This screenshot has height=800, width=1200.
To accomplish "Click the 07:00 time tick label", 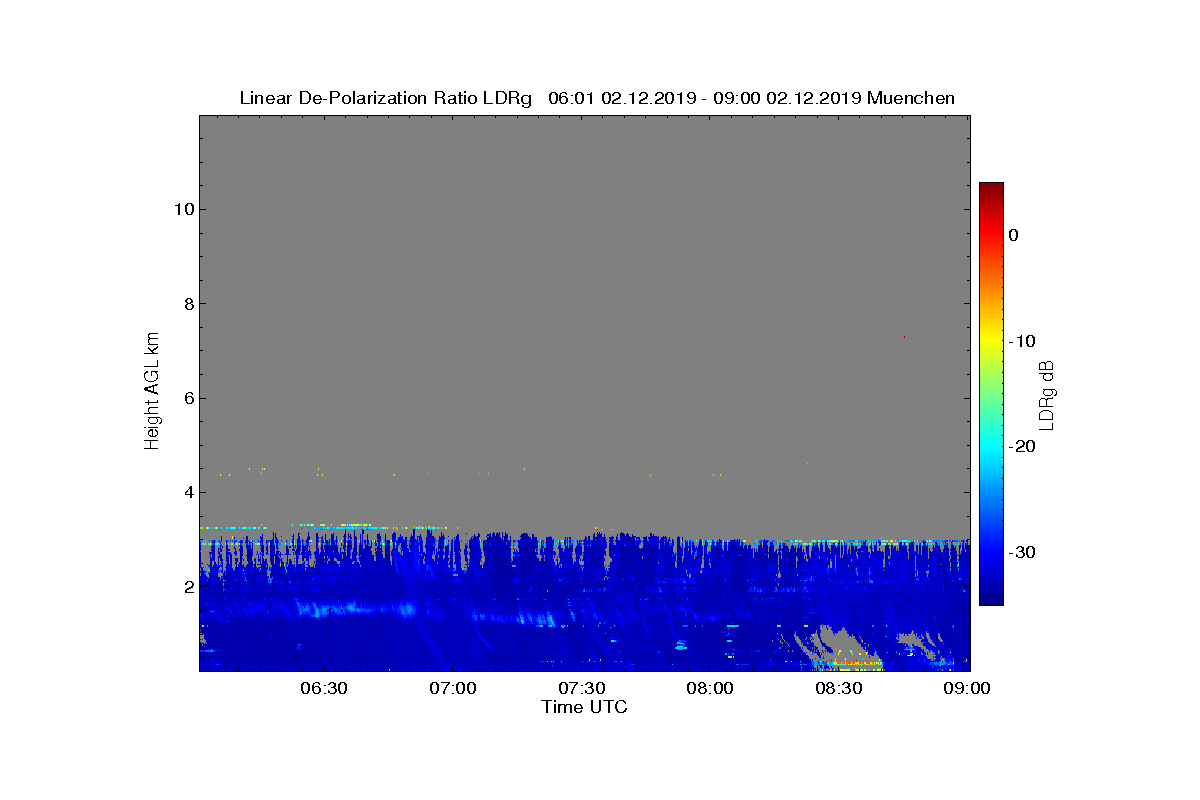I will 453,688.
